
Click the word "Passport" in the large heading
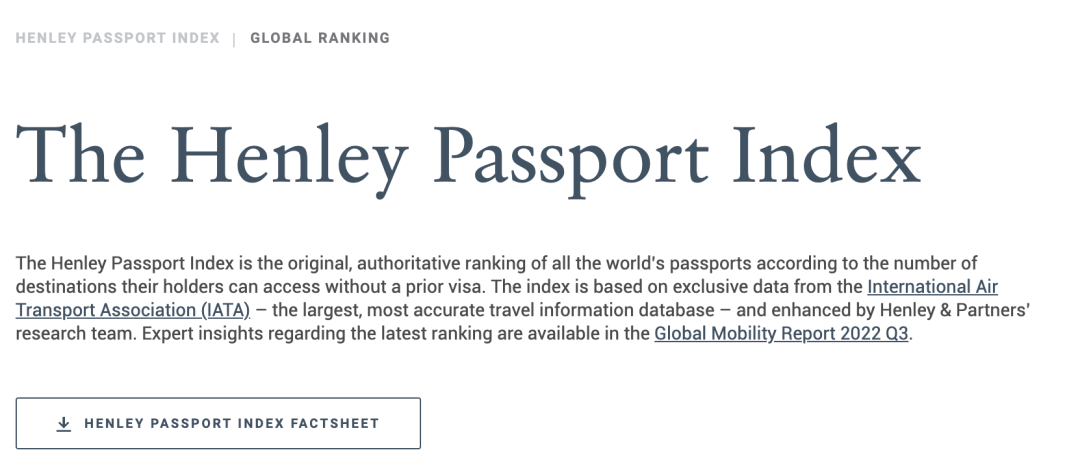tap(572, 160)
